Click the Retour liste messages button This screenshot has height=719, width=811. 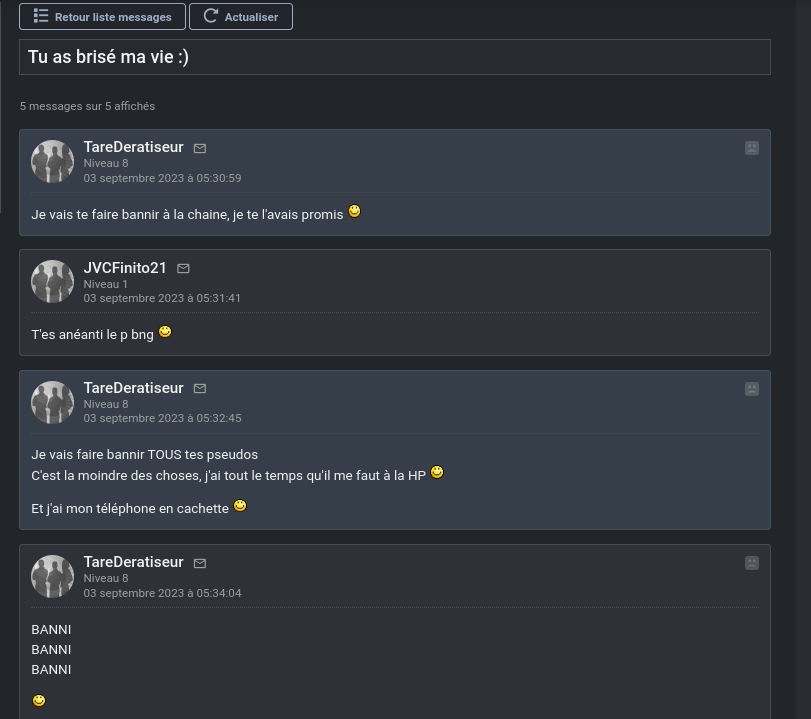tap(102, 17)
